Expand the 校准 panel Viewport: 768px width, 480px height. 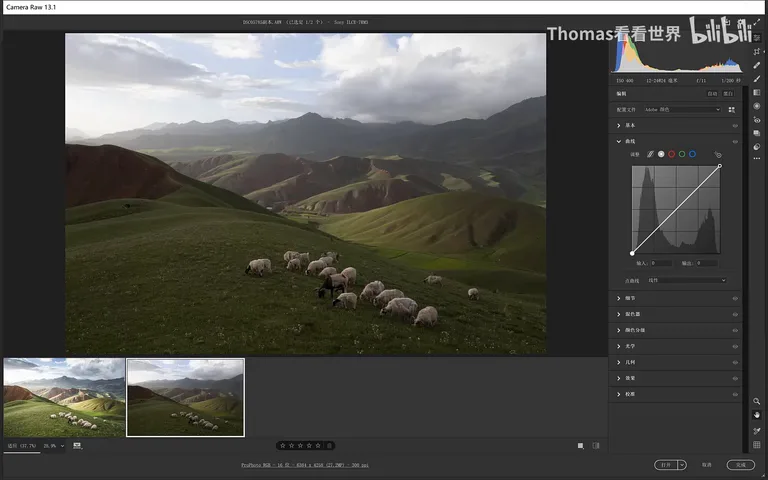click(x=619, y=394)
